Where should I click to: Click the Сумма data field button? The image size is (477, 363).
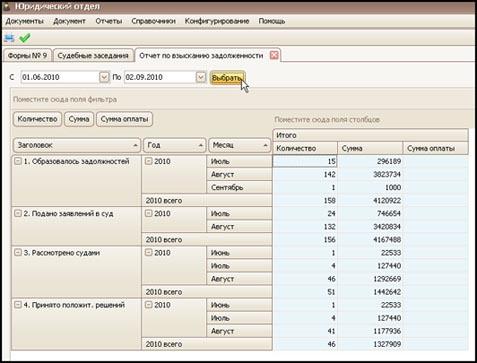coord(79,119)
